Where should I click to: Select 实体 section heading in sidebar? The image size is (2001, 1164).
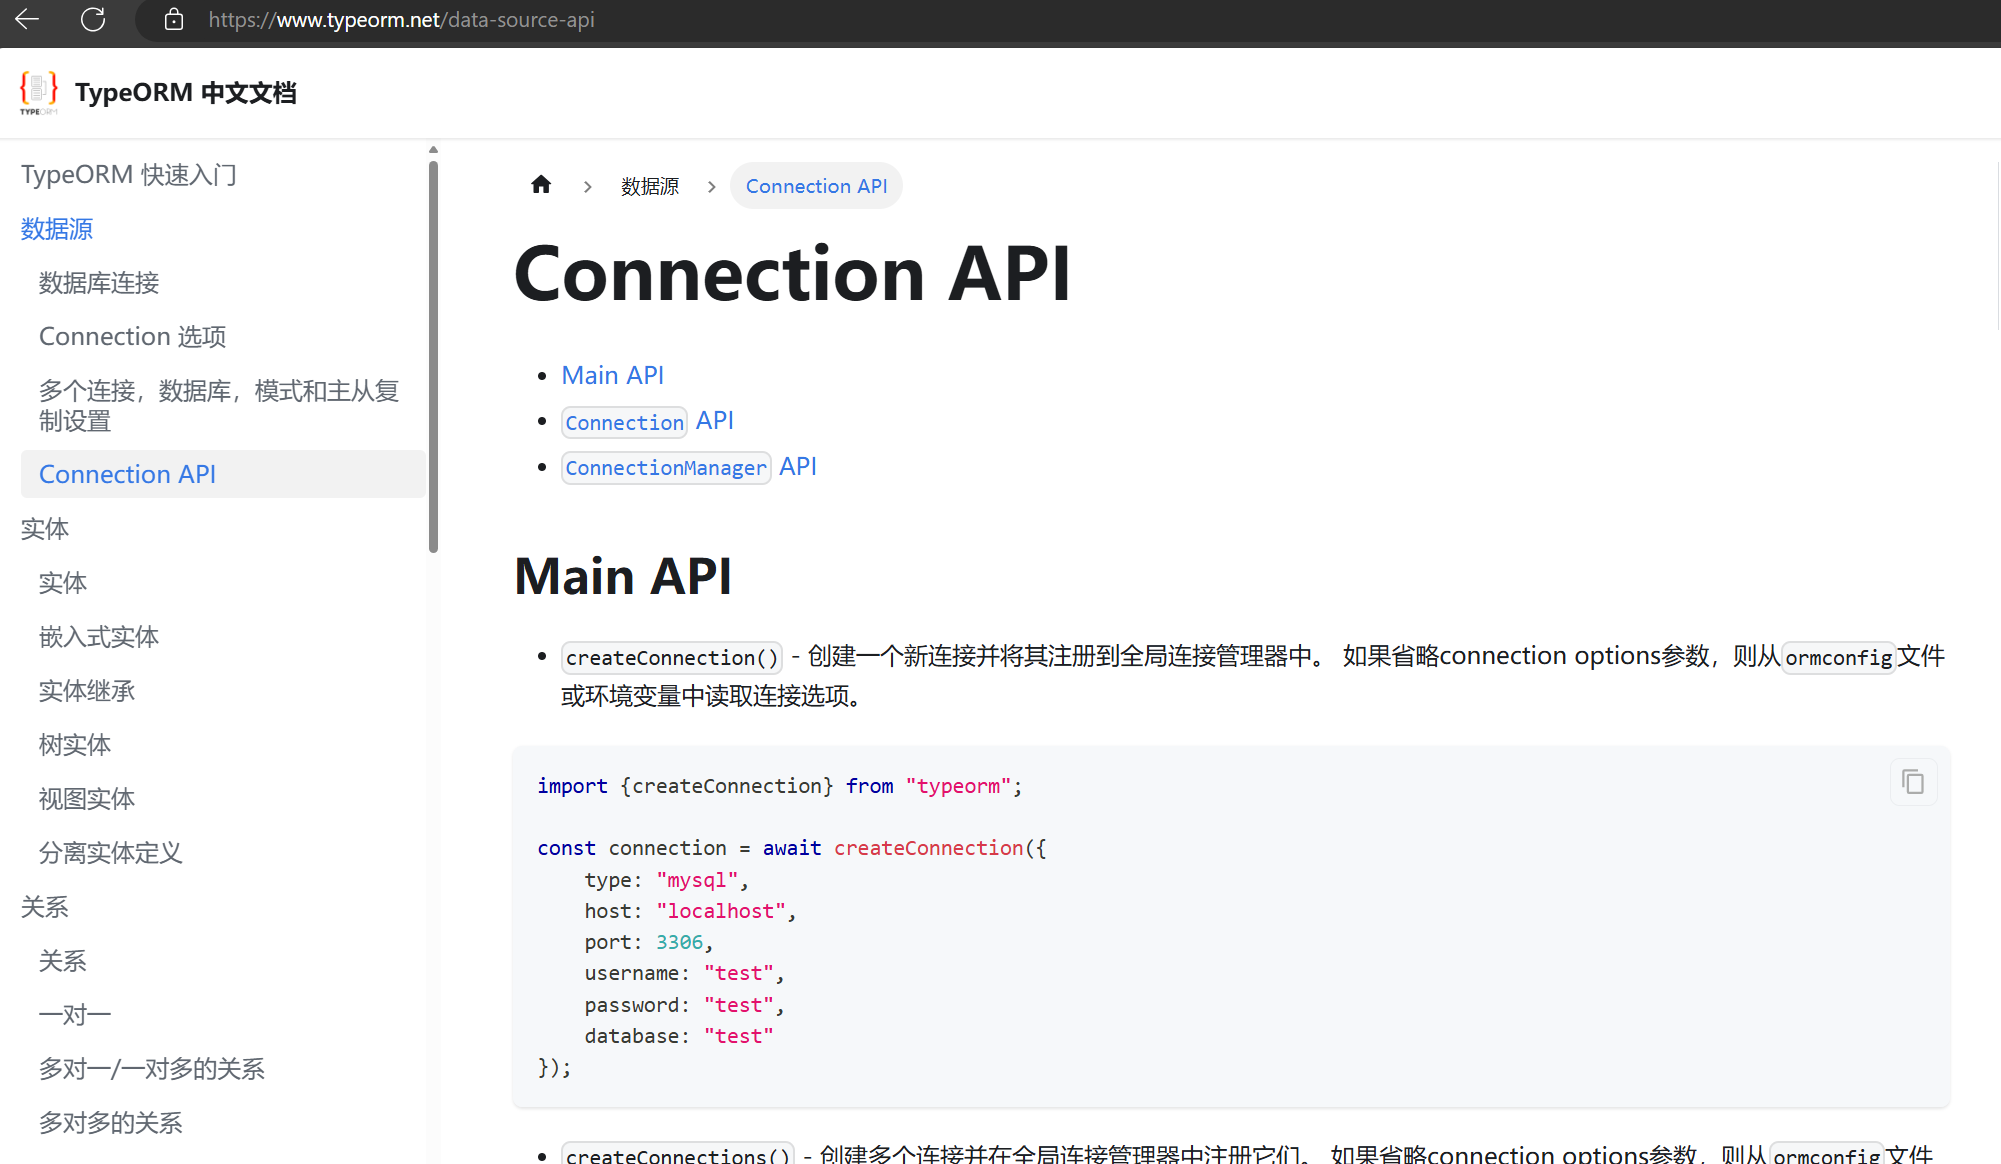point(45,529)
